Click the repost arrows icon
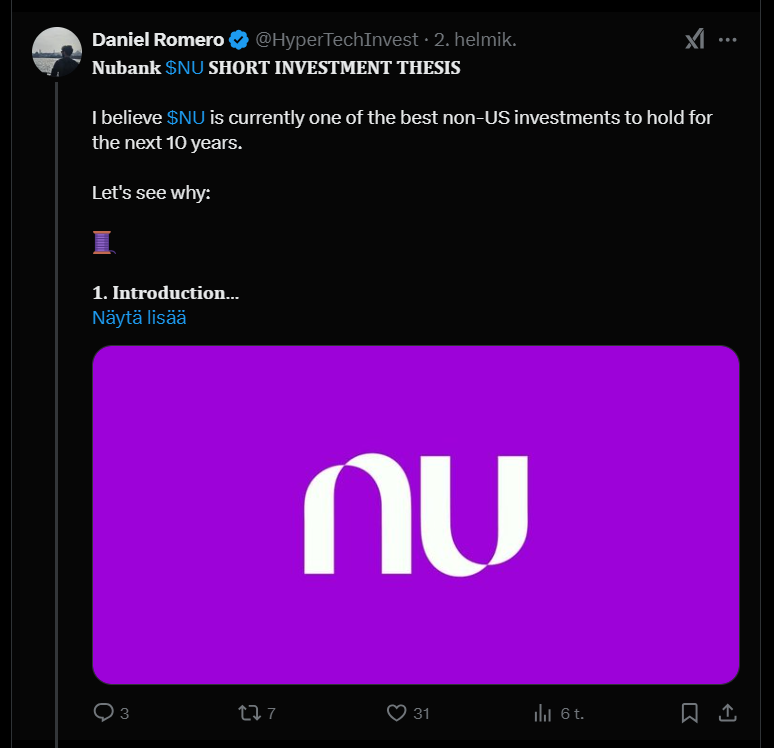Viewport: 774px width, 748px height. 249,712
